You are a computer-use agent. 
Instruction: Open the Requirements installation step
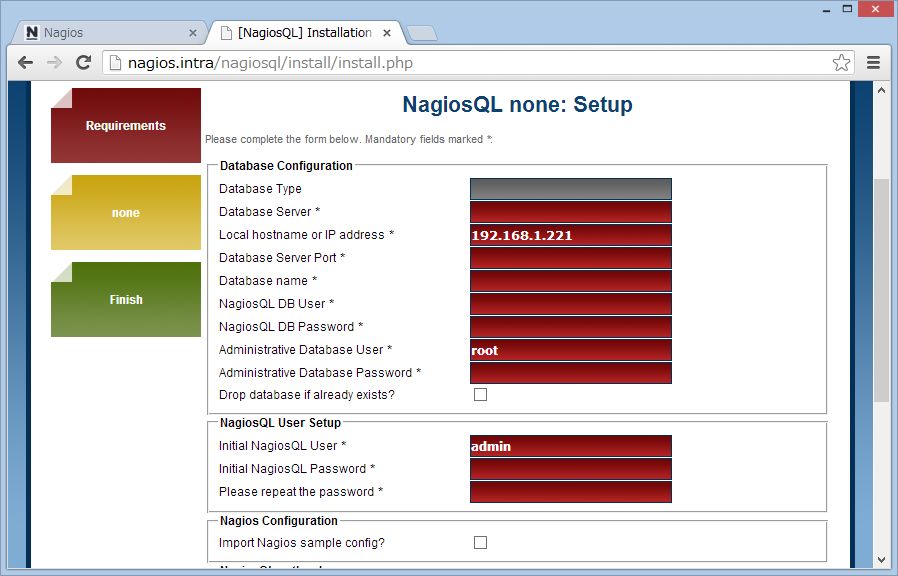pos(126,125)
